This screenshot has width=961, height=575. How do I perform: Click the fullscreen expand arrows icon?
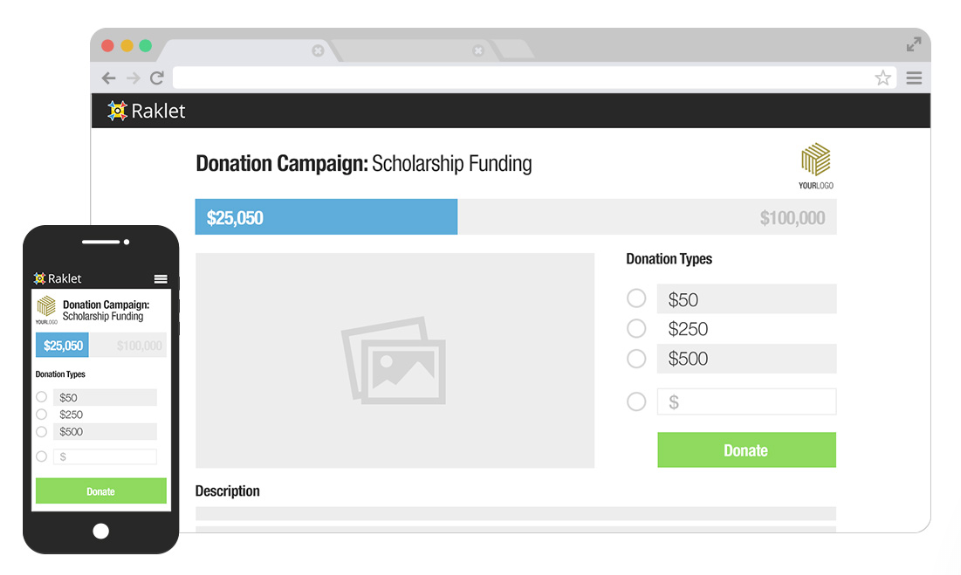pos(914,44)
